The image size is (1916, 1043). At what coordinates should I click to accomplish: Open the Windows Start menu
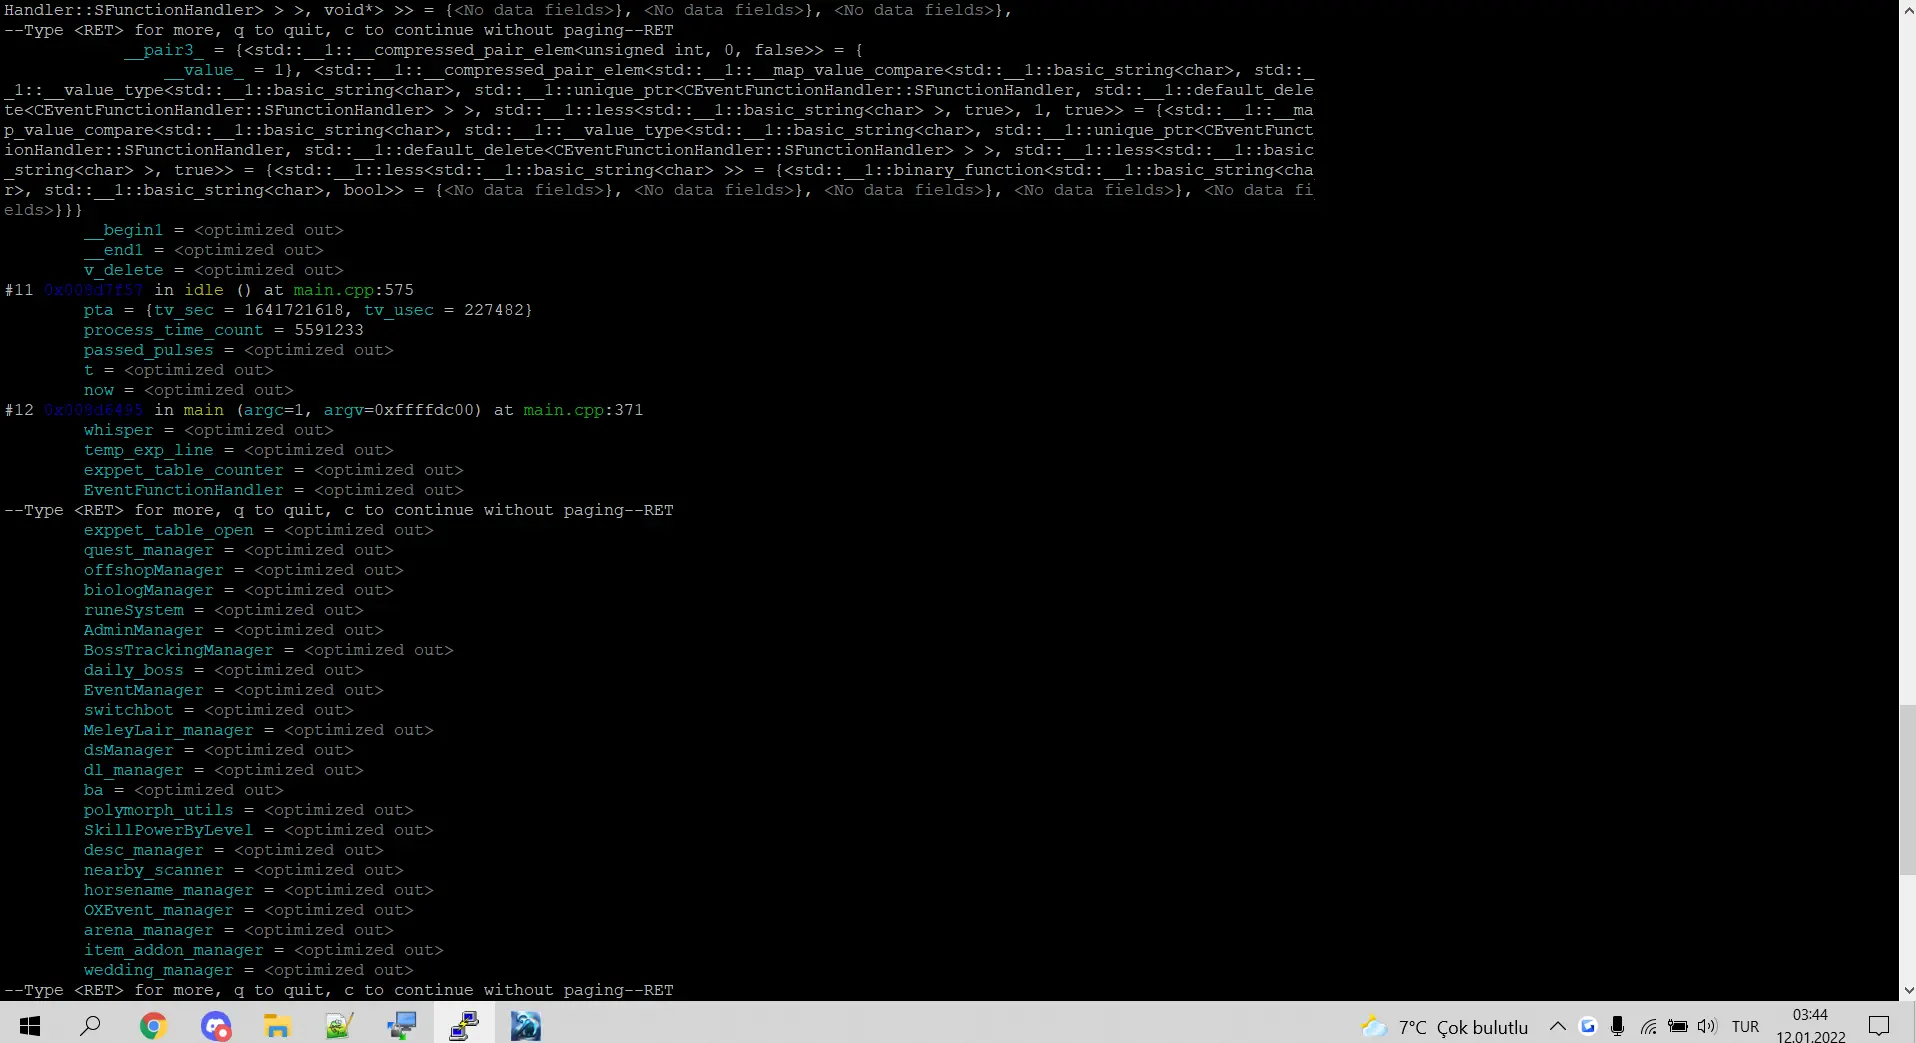coord(30,1026)
